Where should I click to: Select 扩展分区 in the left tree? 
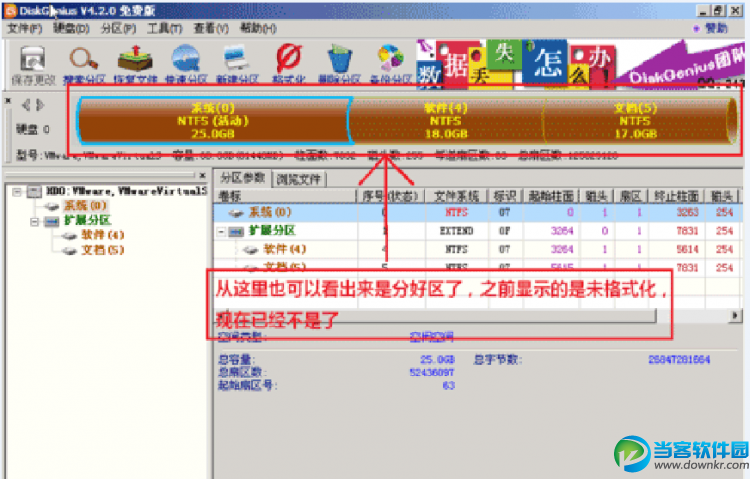[x=88, y=220]
